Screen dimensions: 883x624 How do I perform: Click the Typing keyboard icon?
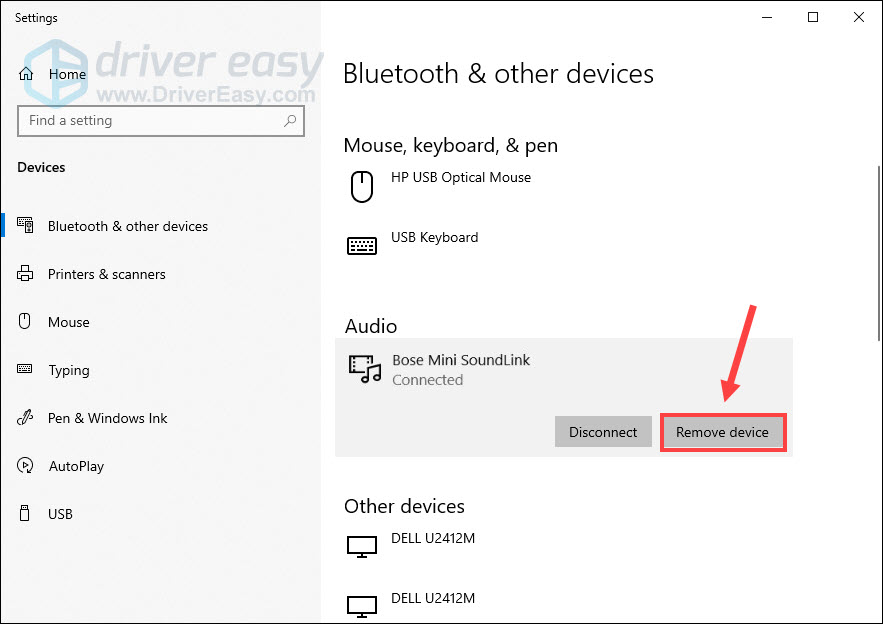pos(26,370)
